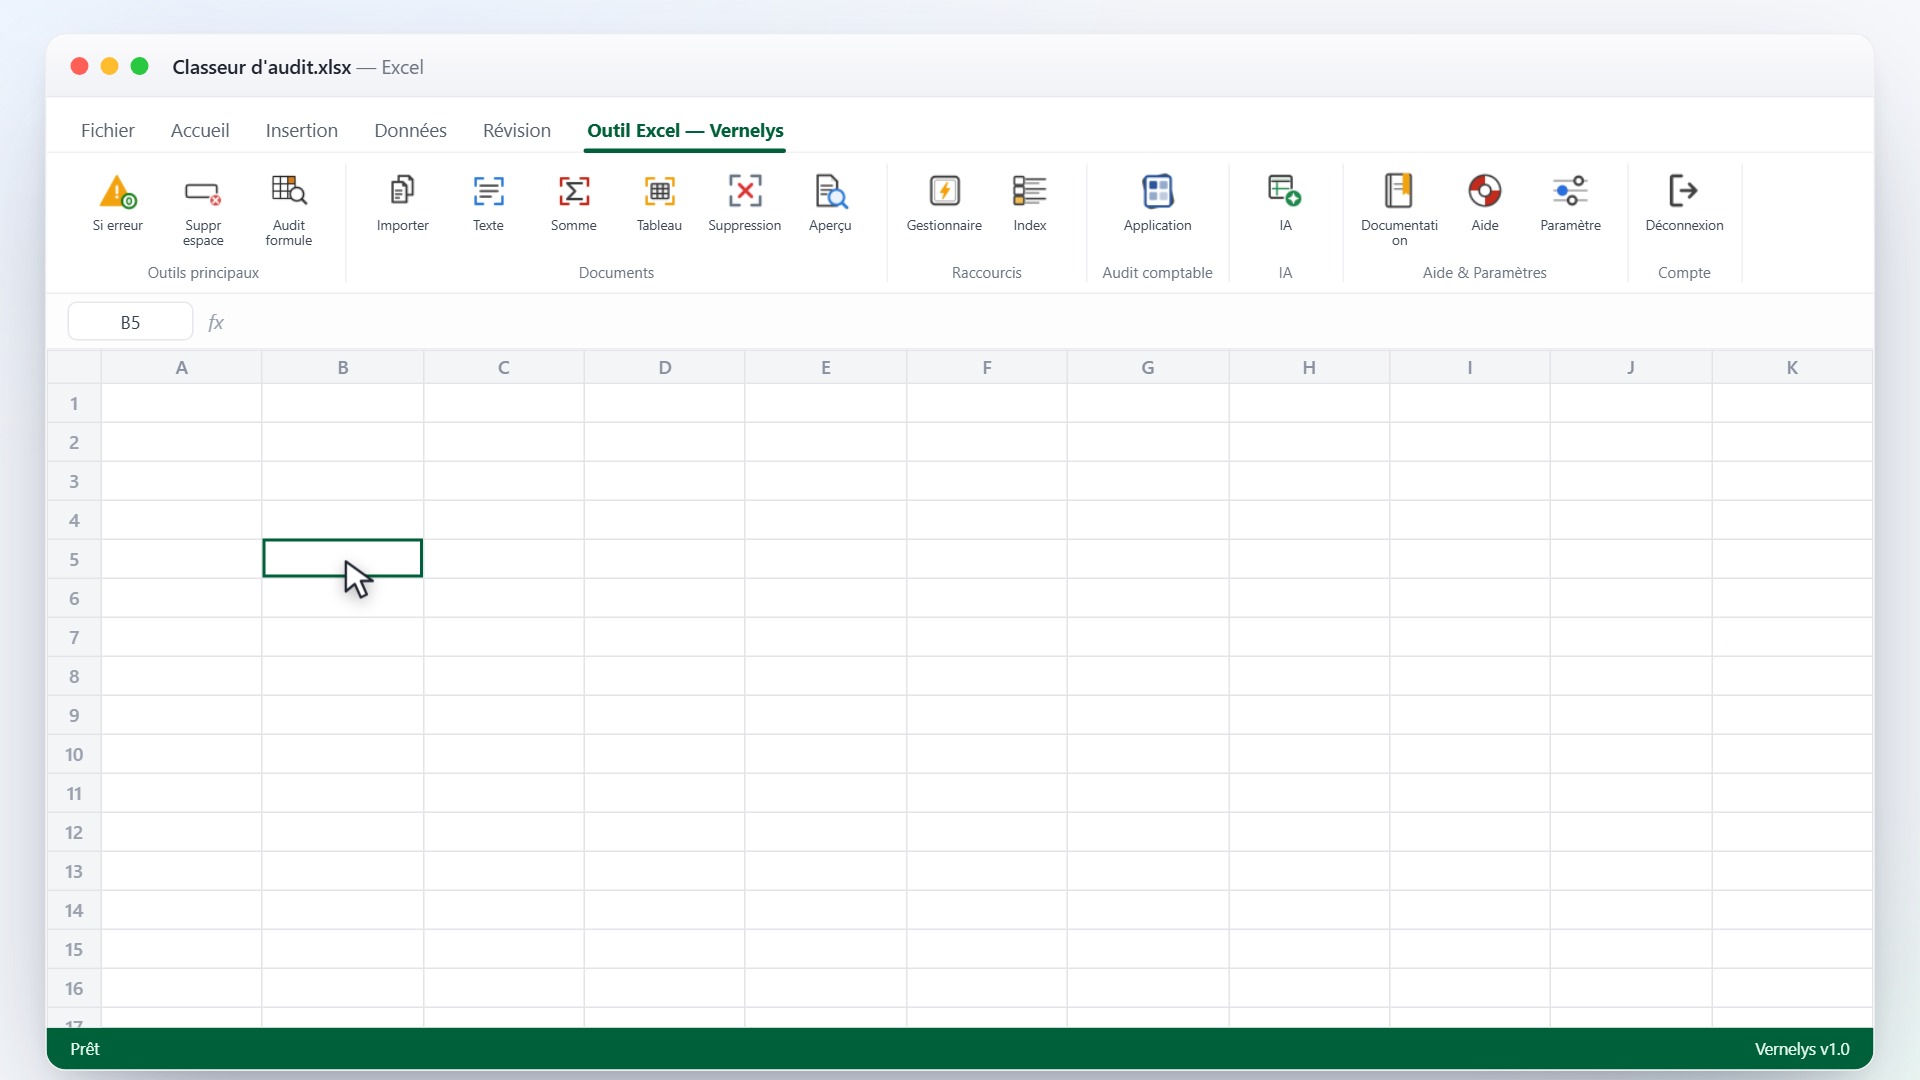Image resolution: width=1920 pixels, height=1080 pixels.
Task: Click the Outils principaux group label
Action: coord(203,273)
